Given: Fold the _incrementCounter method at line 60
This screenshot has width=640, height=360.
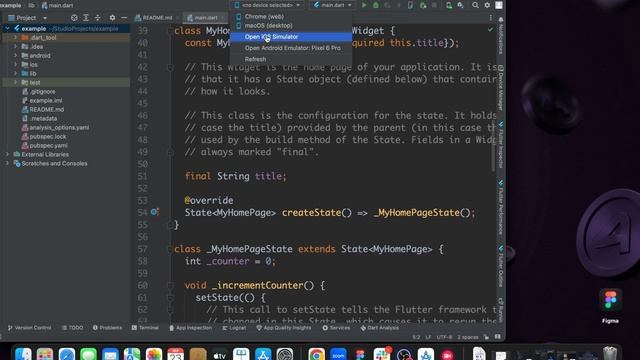Looking at the screenshot, I should point(170,286).
